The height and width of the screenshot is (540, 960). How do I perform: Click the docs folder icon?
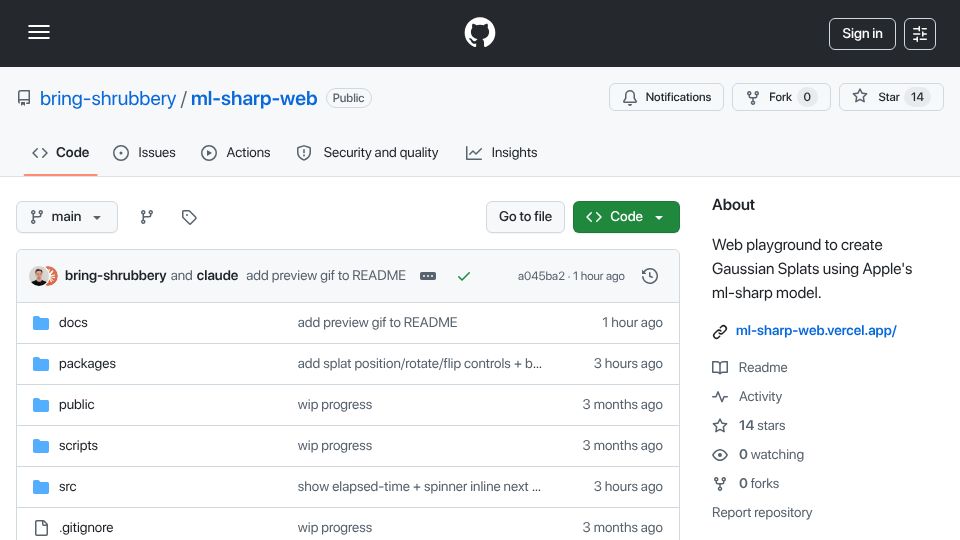tap(41, 323)
